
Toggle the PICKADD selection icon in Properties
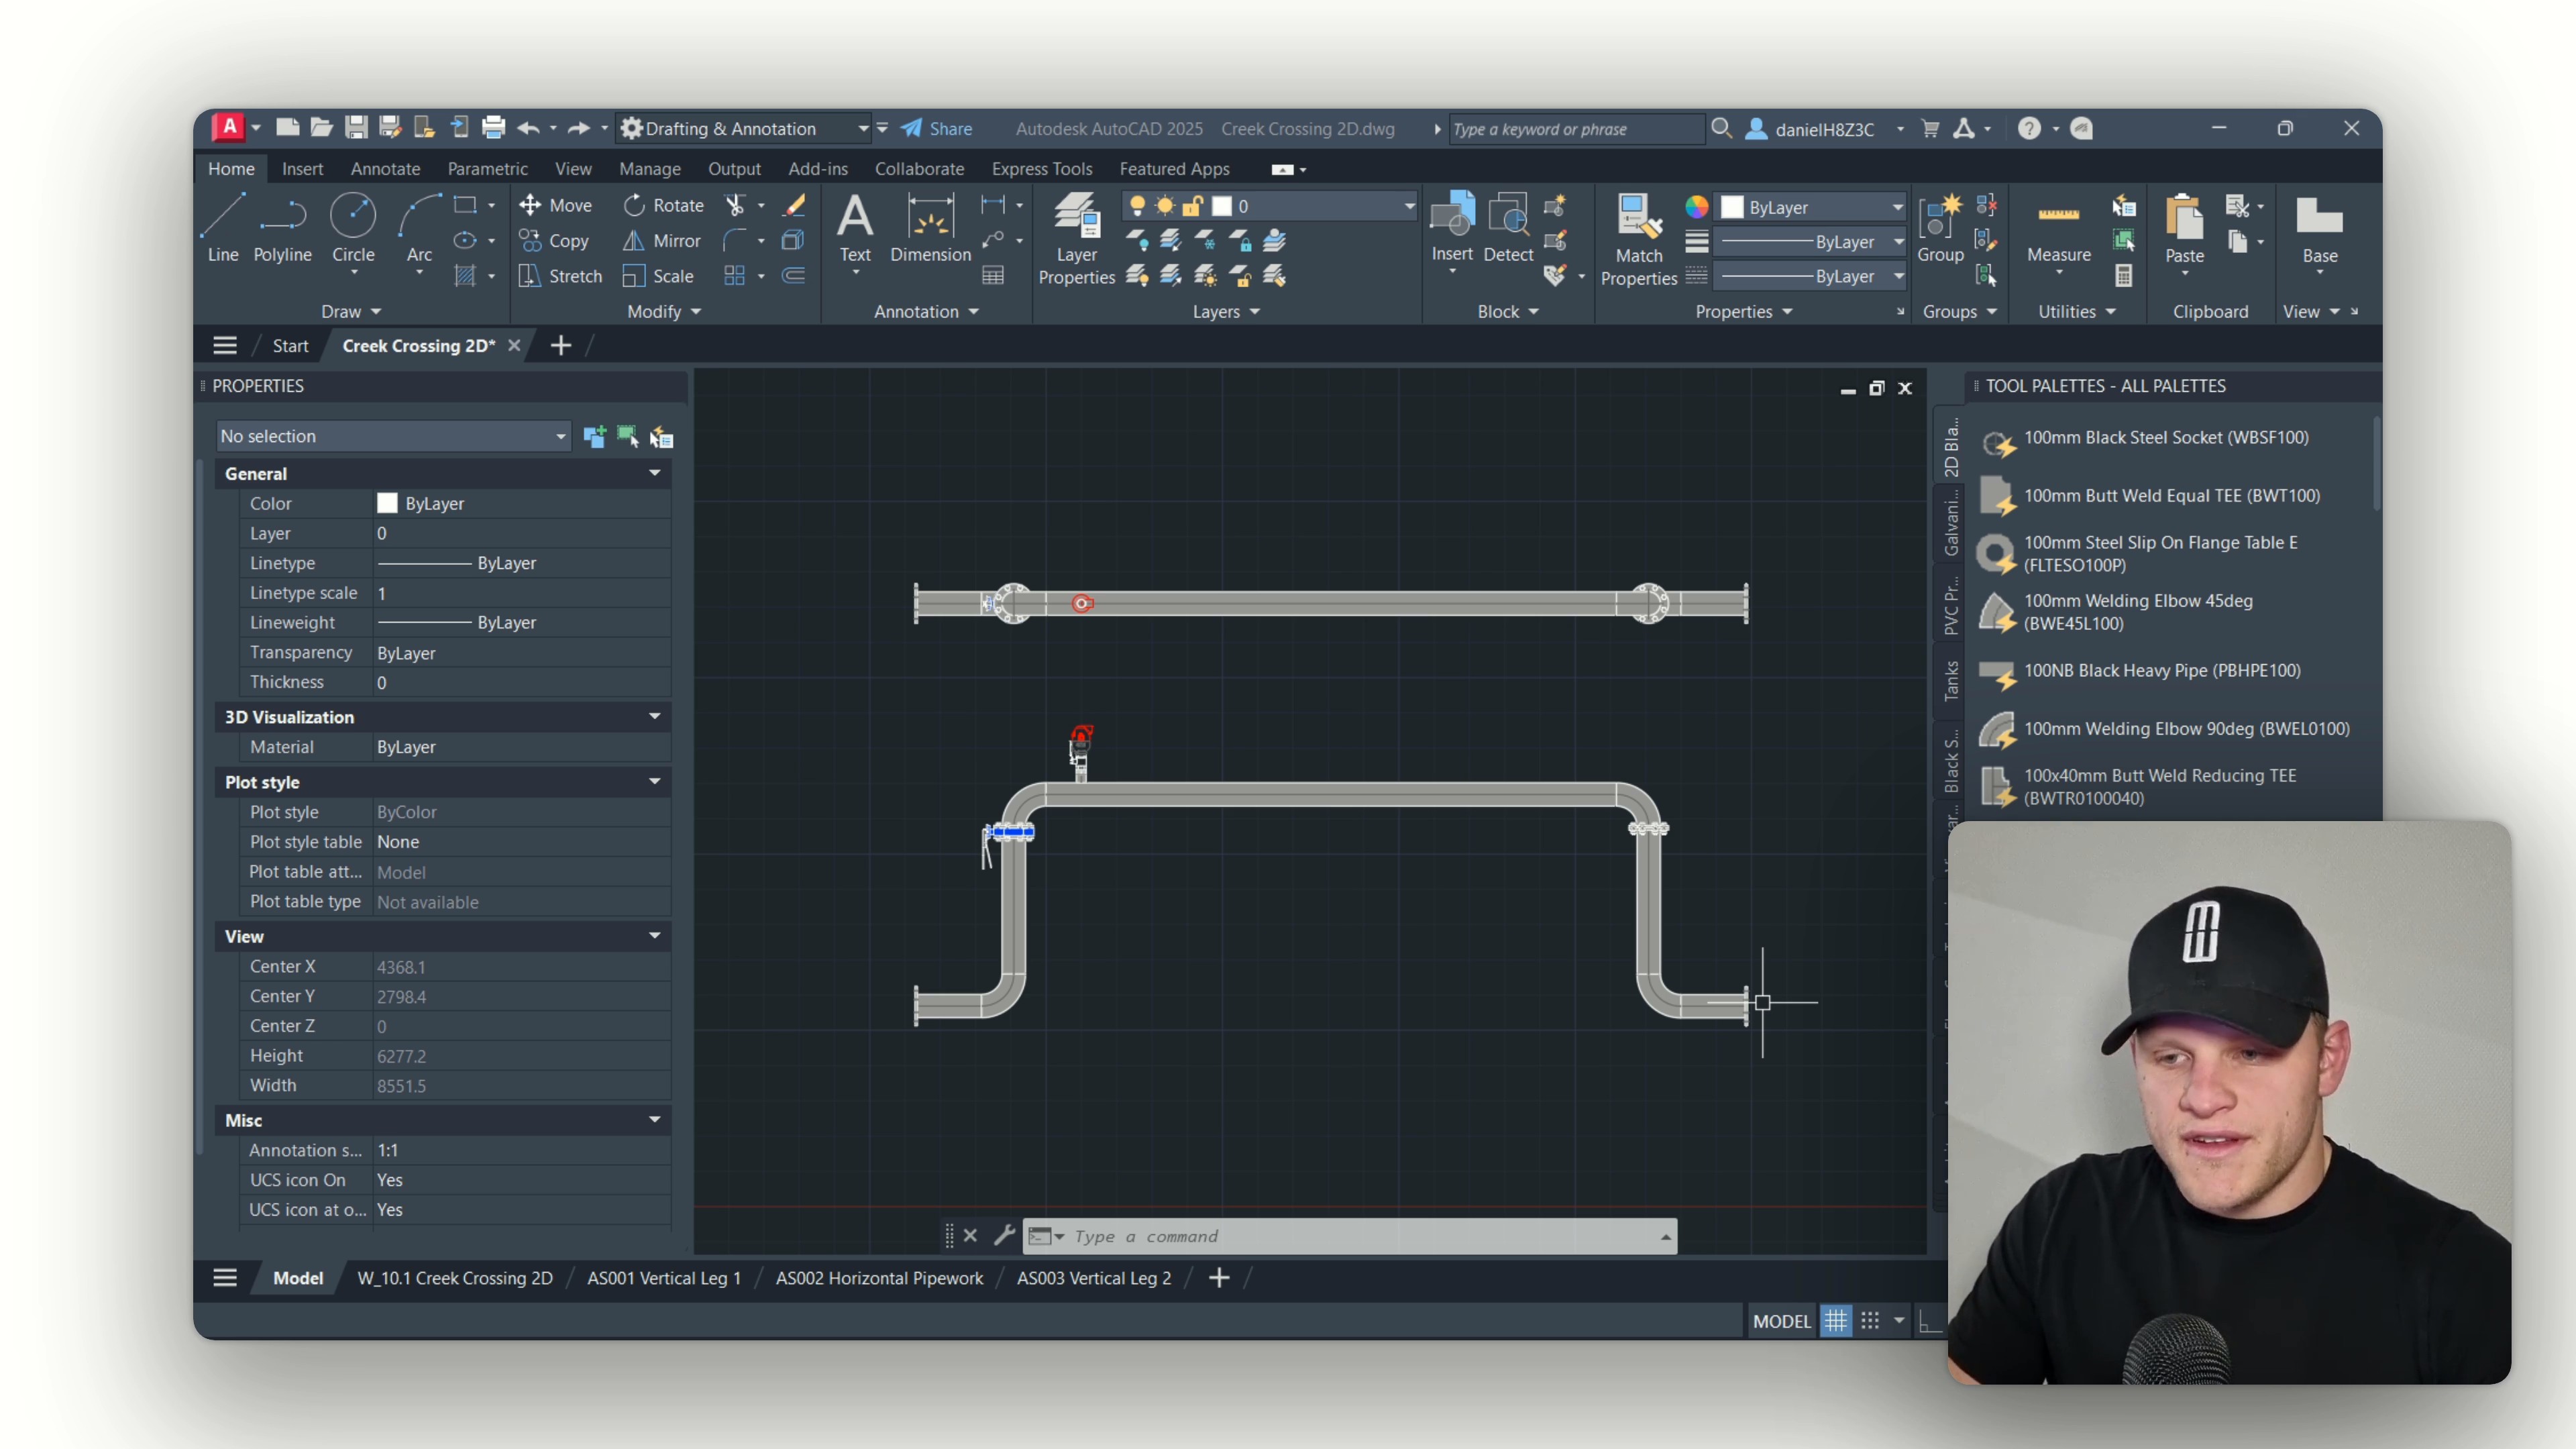594,437
